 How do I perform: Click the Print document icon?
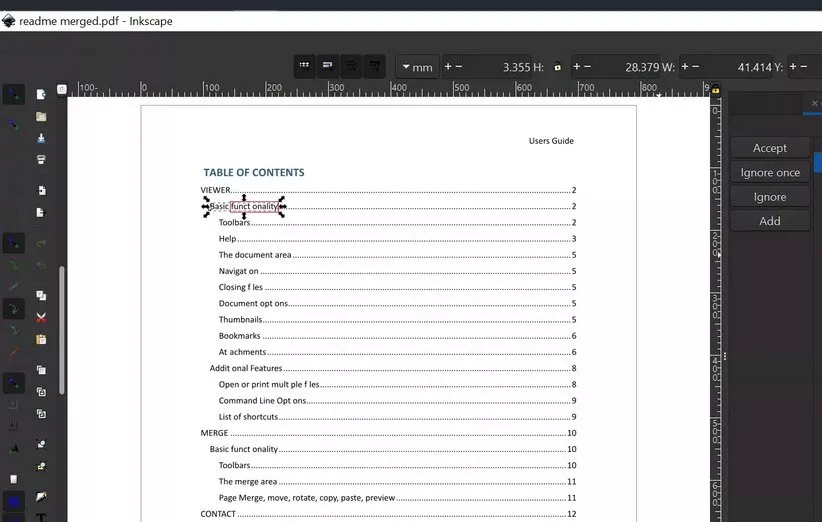pos(41,160)
